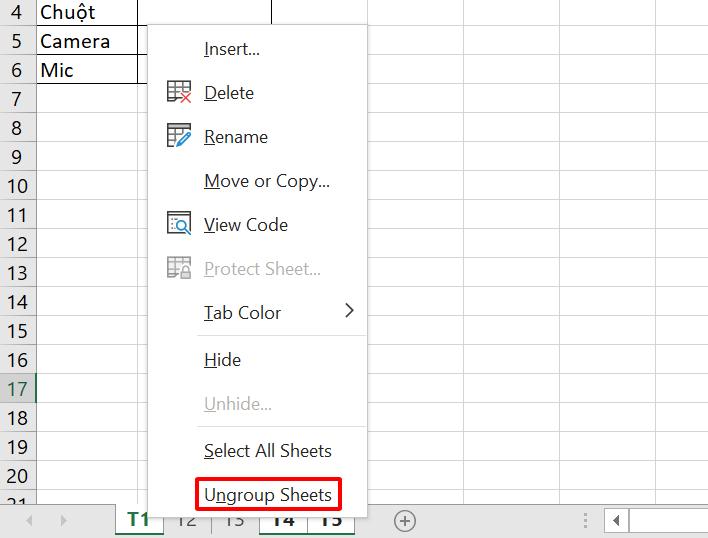The height and width of the screenshot is (538, 708).
Task: Click the View Code magnifier icon
Action: [179, 223]
